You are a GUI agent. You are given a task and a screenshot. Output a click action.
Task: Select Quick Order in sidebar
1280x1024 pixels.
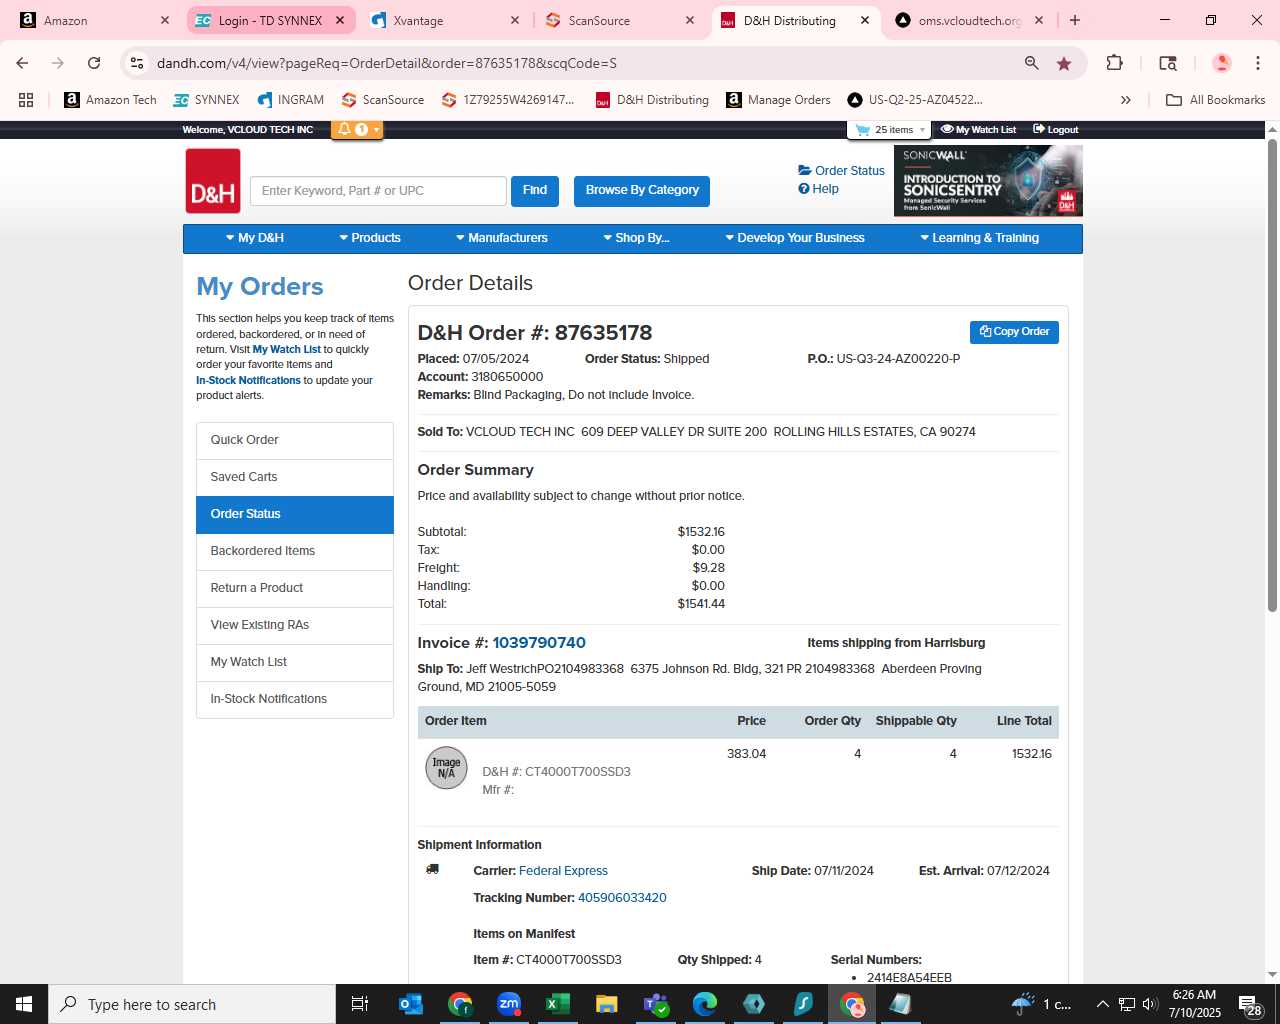295,440
